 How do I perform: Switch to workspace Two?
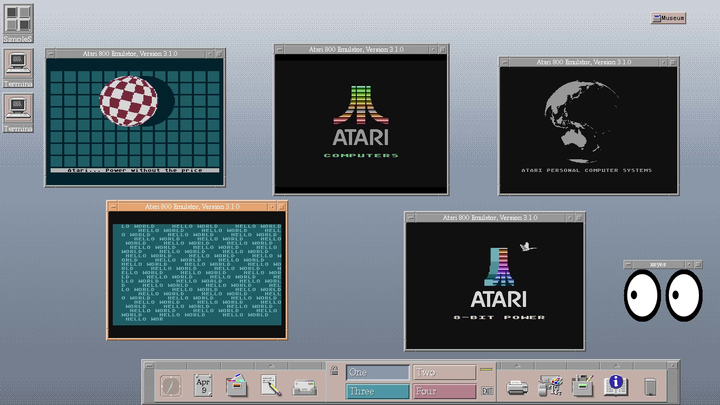(443, 372)
